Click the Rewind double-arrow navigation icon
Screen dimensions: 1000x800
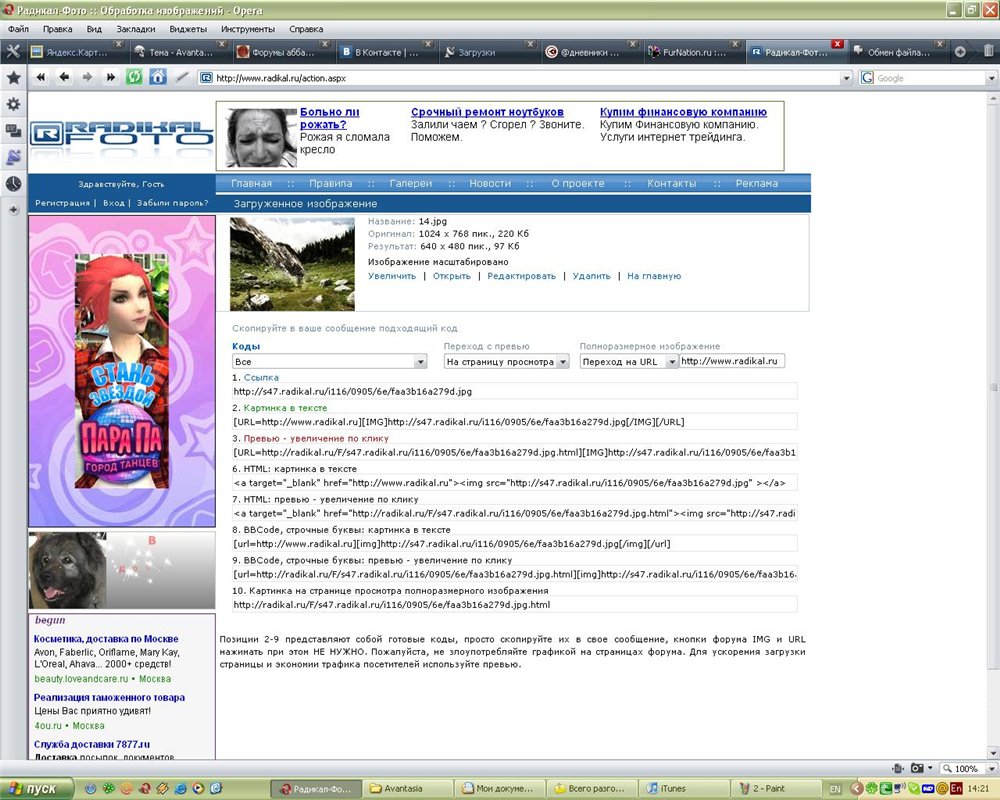coord(42,77)
